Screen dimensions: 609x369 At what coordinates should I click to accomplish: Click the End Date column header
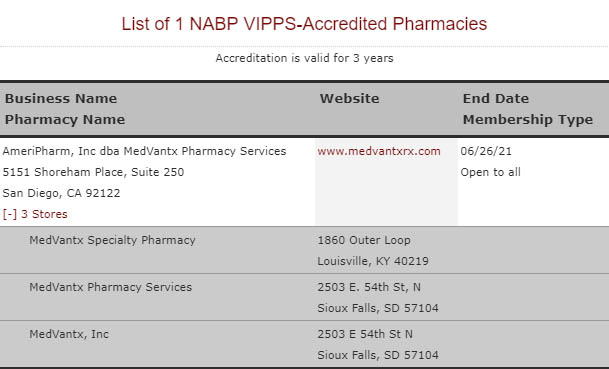[x=496, y=99]
